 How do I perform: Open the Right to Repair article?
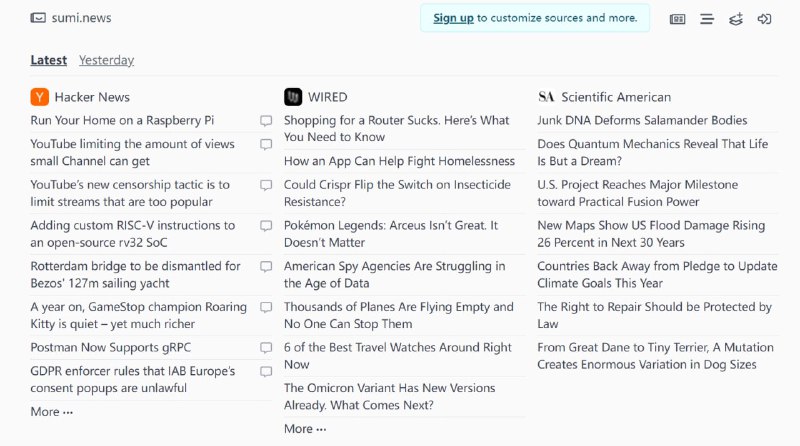pos(654,315)
